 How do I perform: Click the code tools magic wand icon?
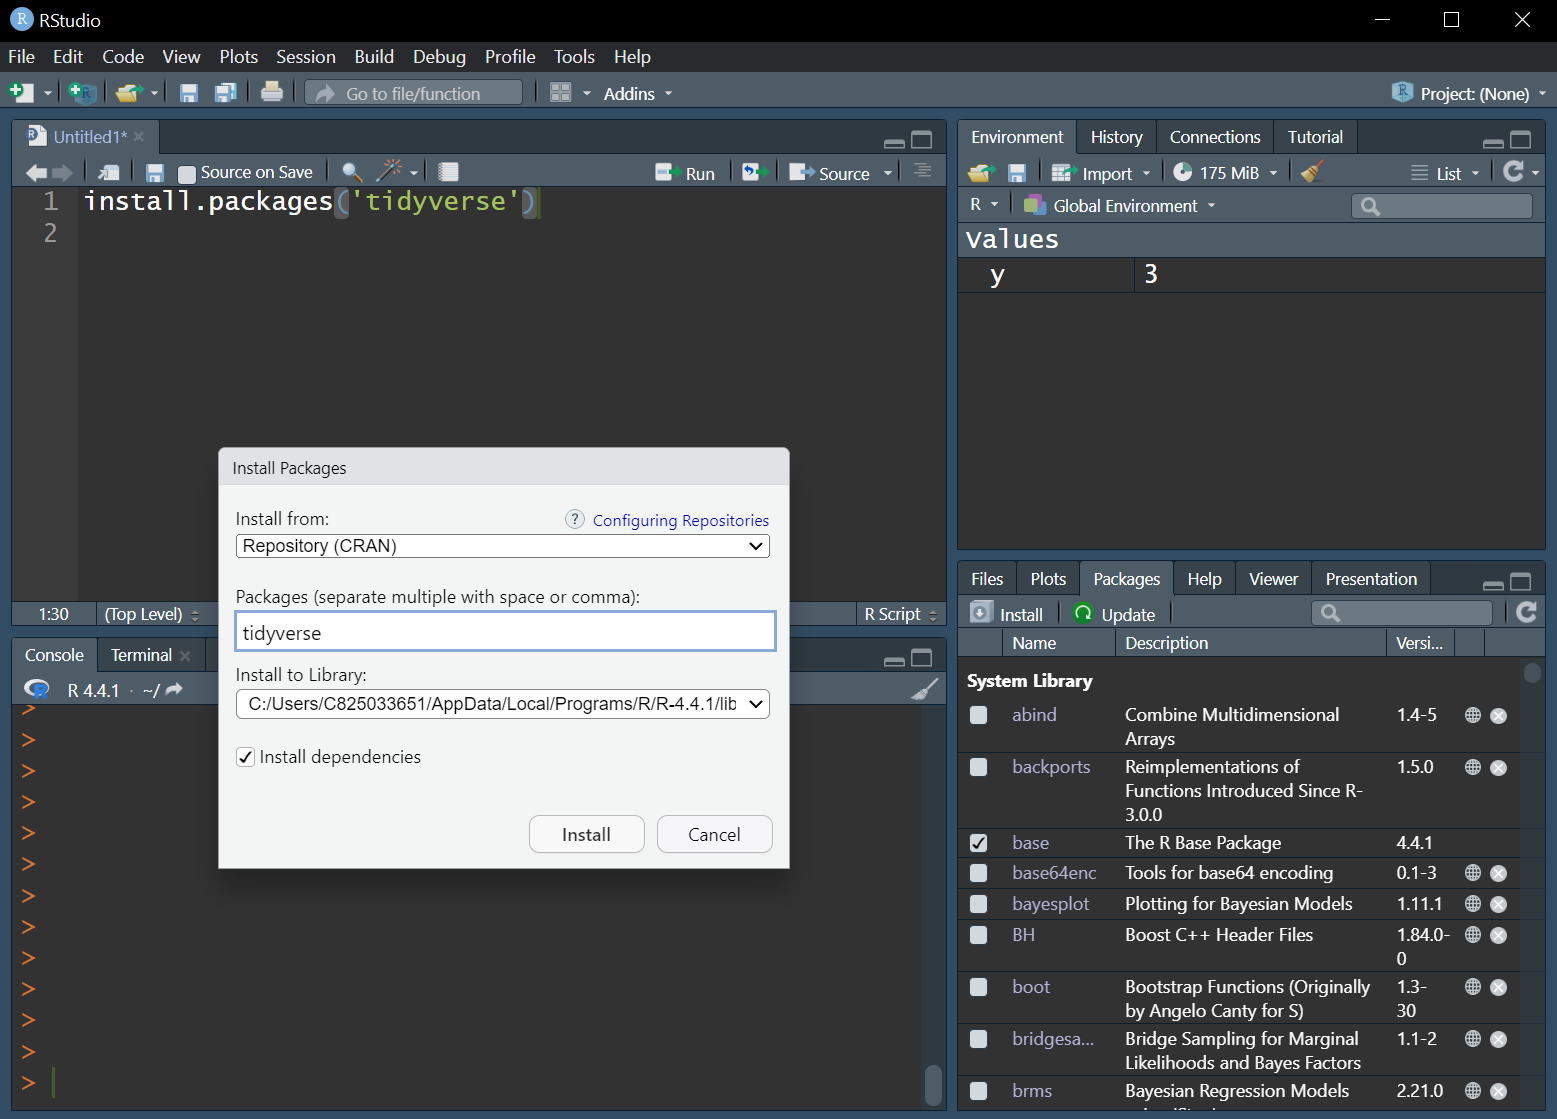pos(389,172)
